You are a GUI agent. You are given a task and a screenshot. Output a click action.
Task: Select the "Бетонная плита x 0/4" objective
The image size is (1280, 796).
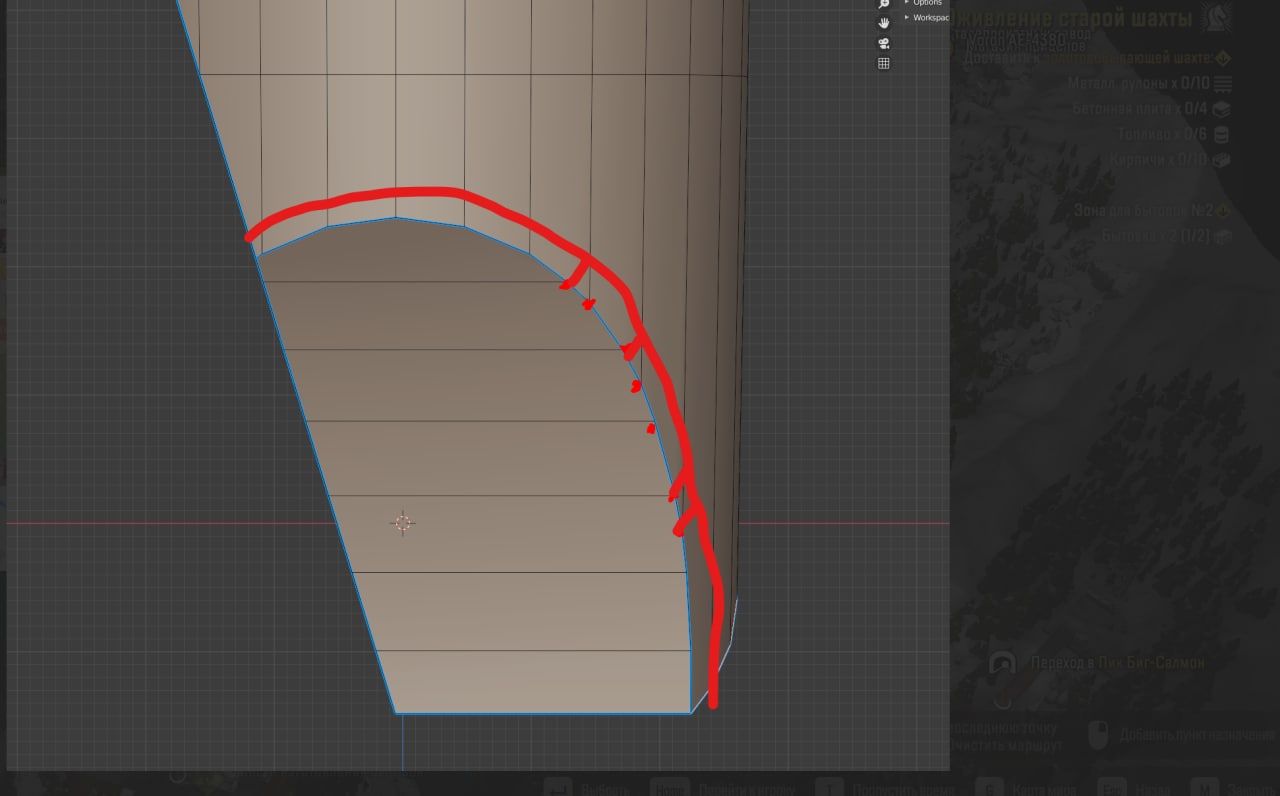tap(1140, 109)
